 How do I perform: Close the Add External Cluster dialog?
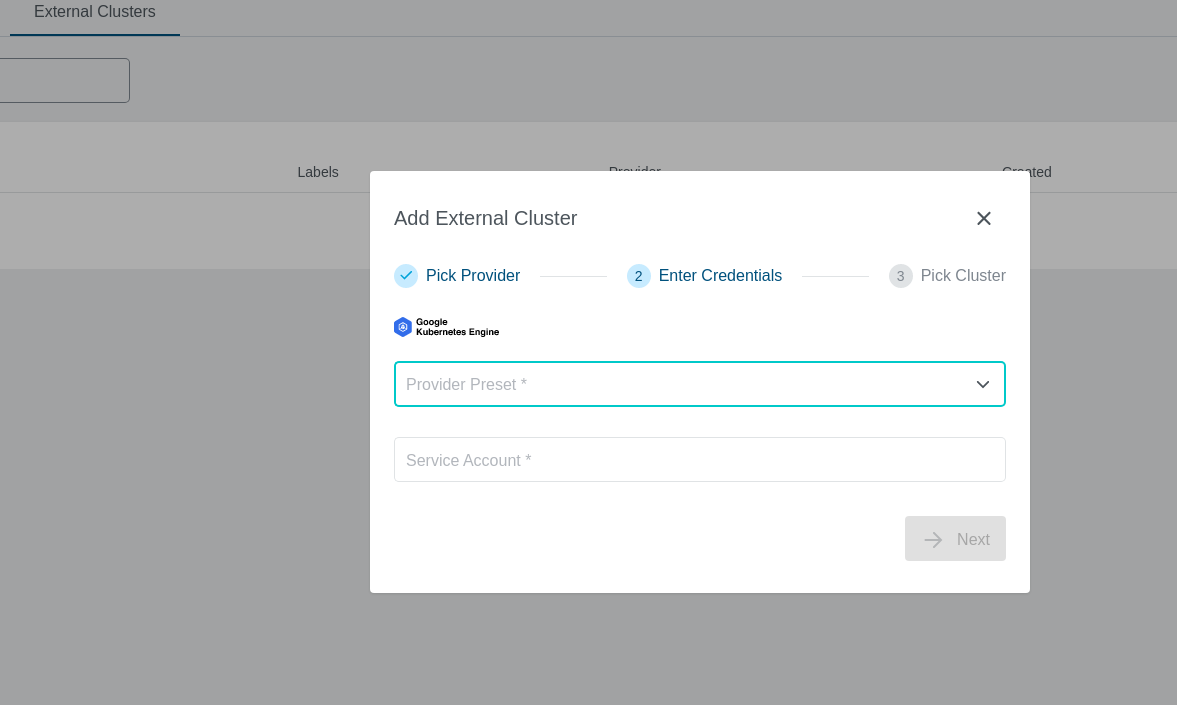[983, 218]
